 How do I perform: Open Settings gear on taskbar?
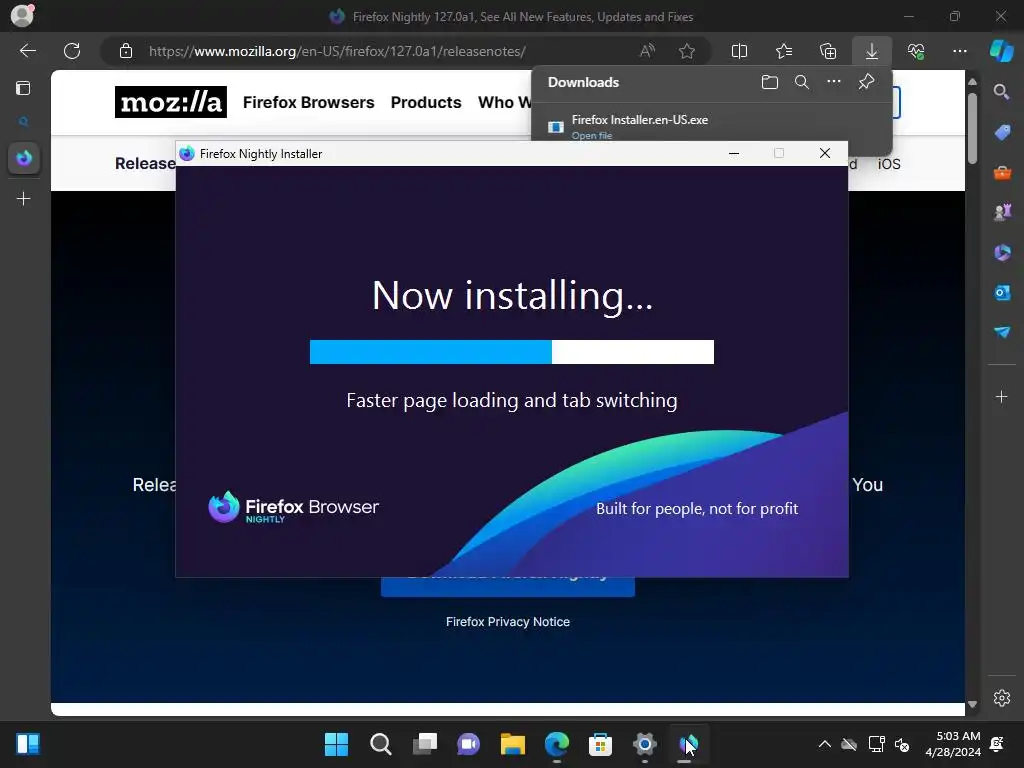[x=645, y=744]
